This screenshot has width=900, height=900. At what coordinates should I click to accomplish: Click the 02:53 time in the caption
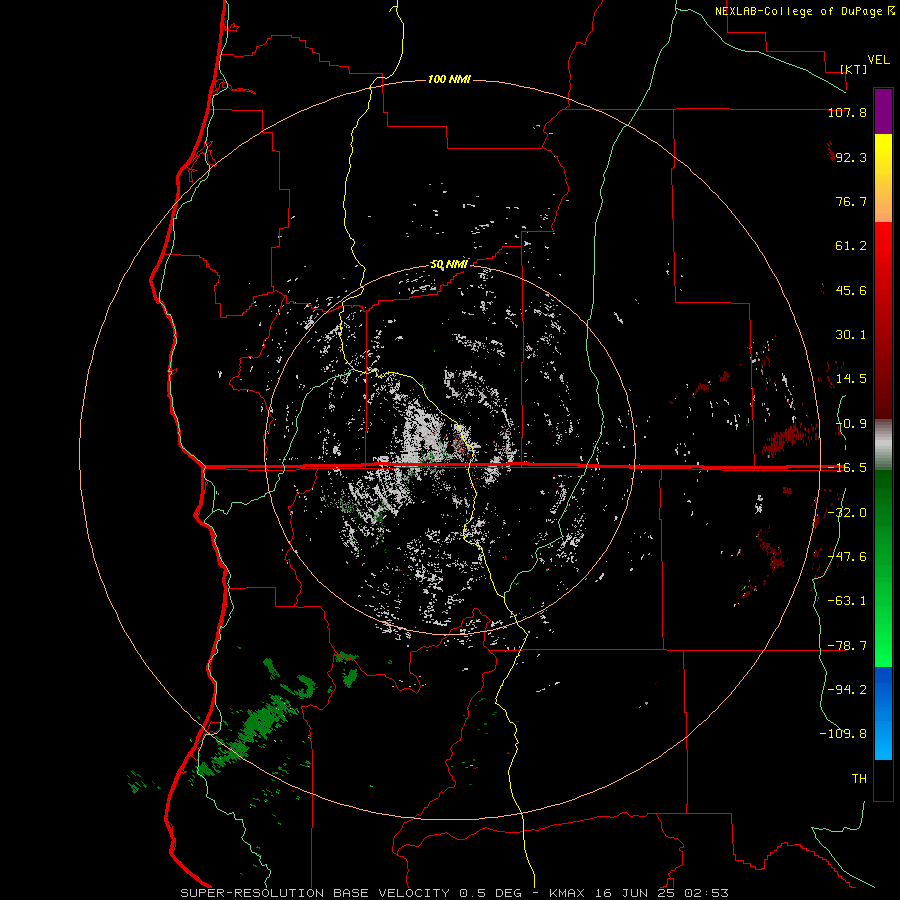[x=709, y=893]
